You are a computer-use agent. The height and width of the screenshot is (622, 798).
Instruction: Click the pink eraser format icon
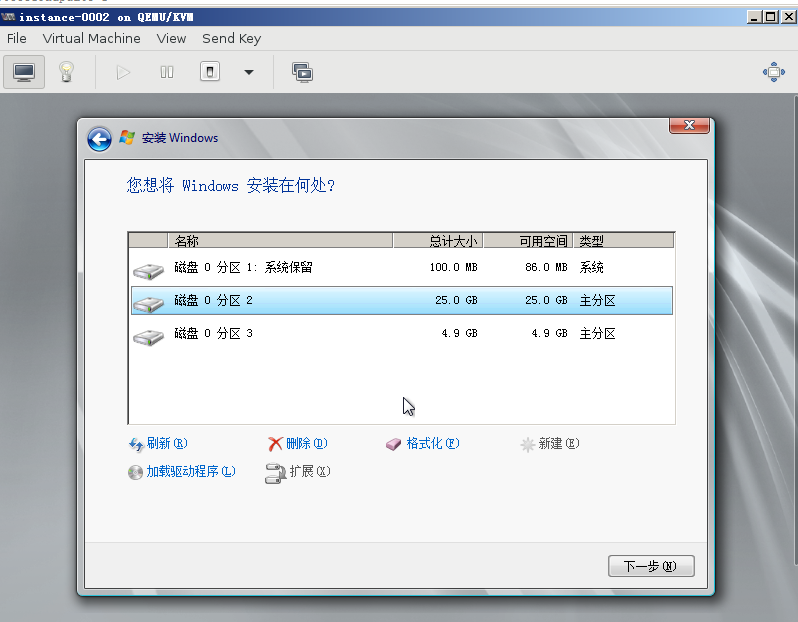[393, 445]
